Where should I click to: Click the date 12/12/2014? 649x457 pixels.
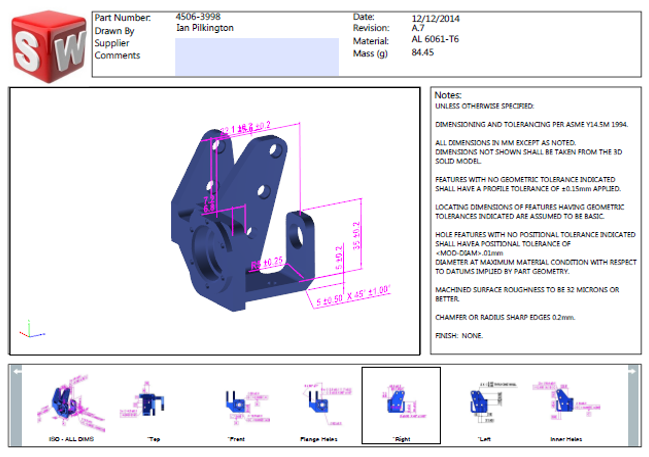tap(437, 18)
